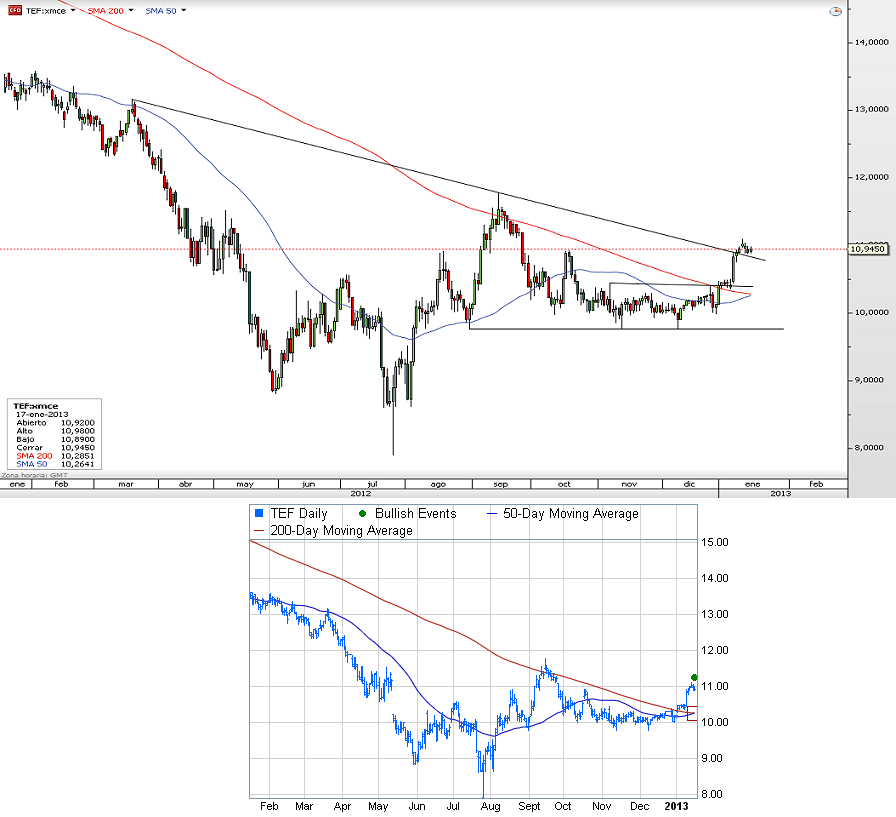Click the ago month label on upper timeline

pos(438,484)
